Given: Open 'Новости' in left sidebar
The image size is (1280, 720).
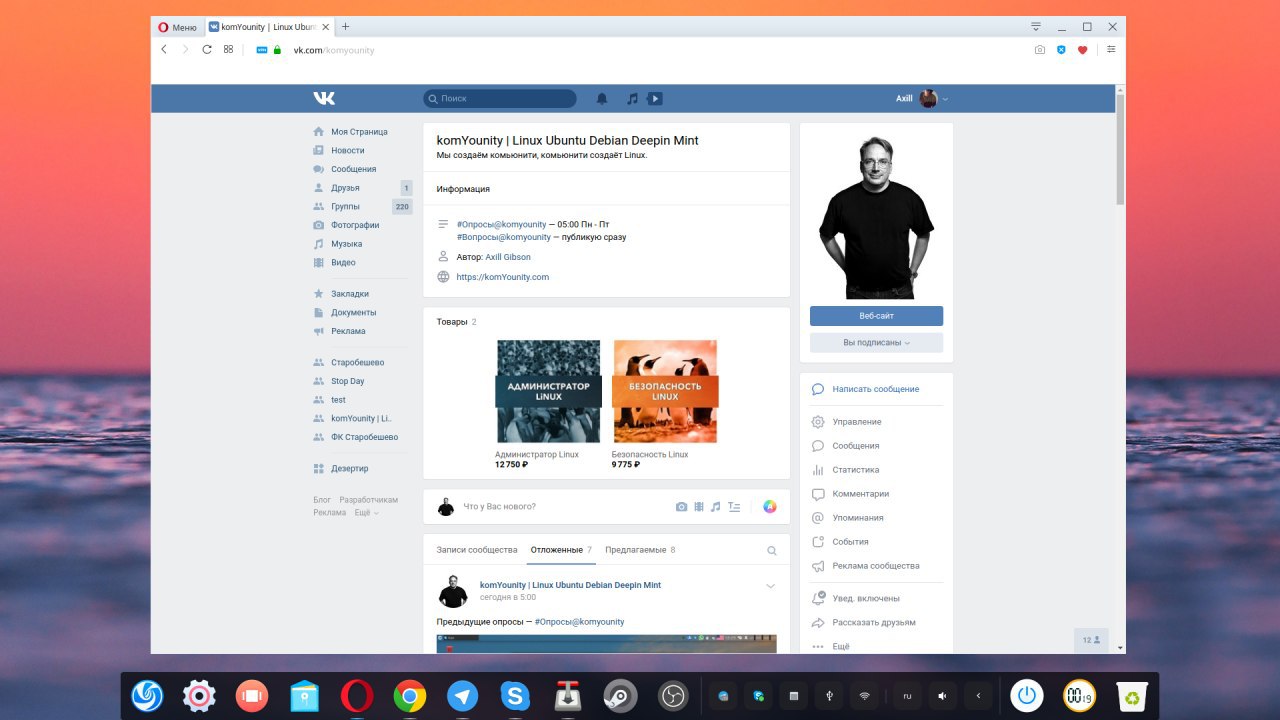Looking at the screenshot, I should tap(348, 150).
